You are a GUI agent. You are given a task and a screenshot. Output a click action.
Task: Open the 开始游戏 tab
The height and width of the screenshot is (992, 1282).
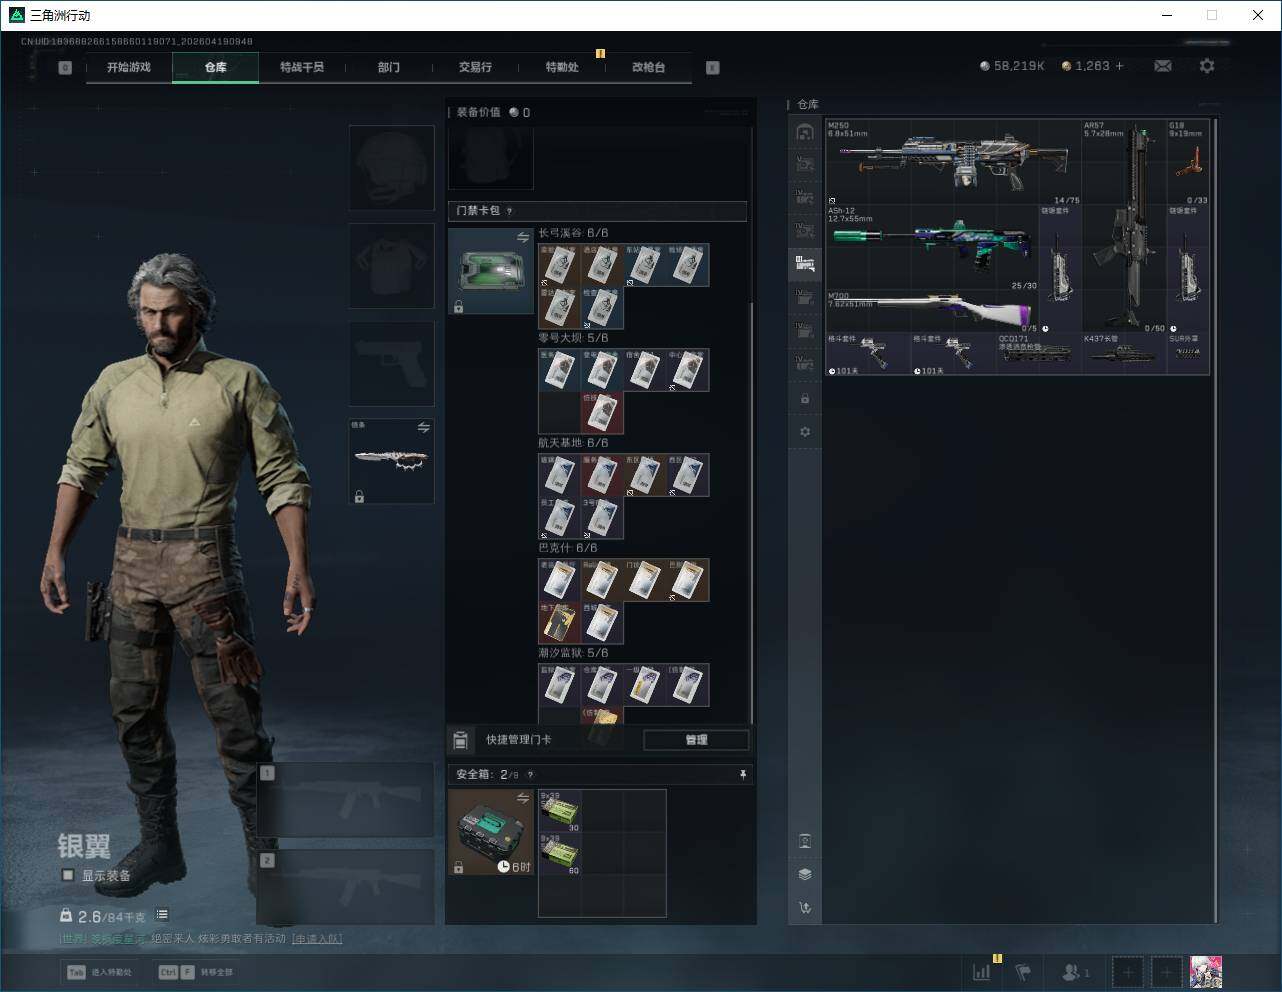[x=129, y=67]
